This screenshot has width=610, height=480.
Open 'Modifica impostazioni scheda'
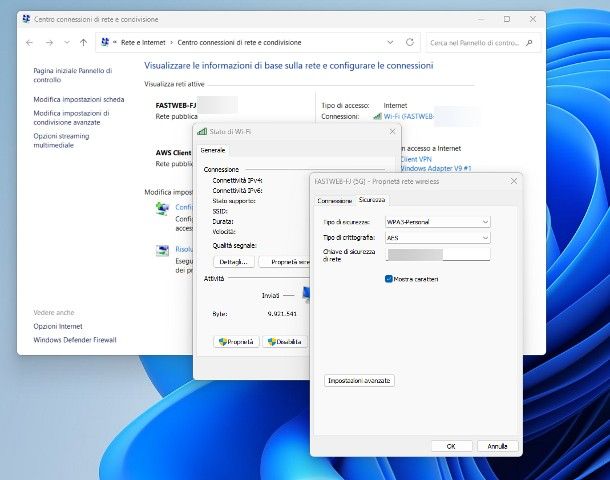79,100
